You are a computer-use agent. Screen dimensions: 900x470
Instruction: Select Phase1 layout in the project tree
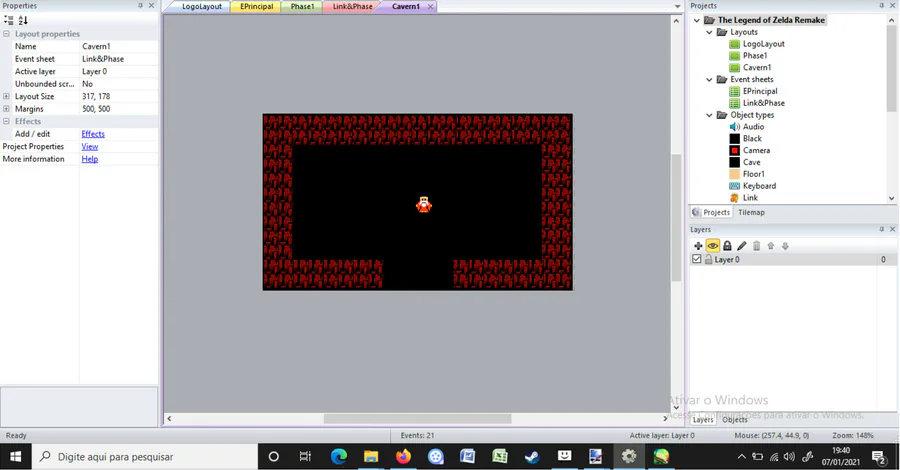pyautogui.click(x=755, y=56)
